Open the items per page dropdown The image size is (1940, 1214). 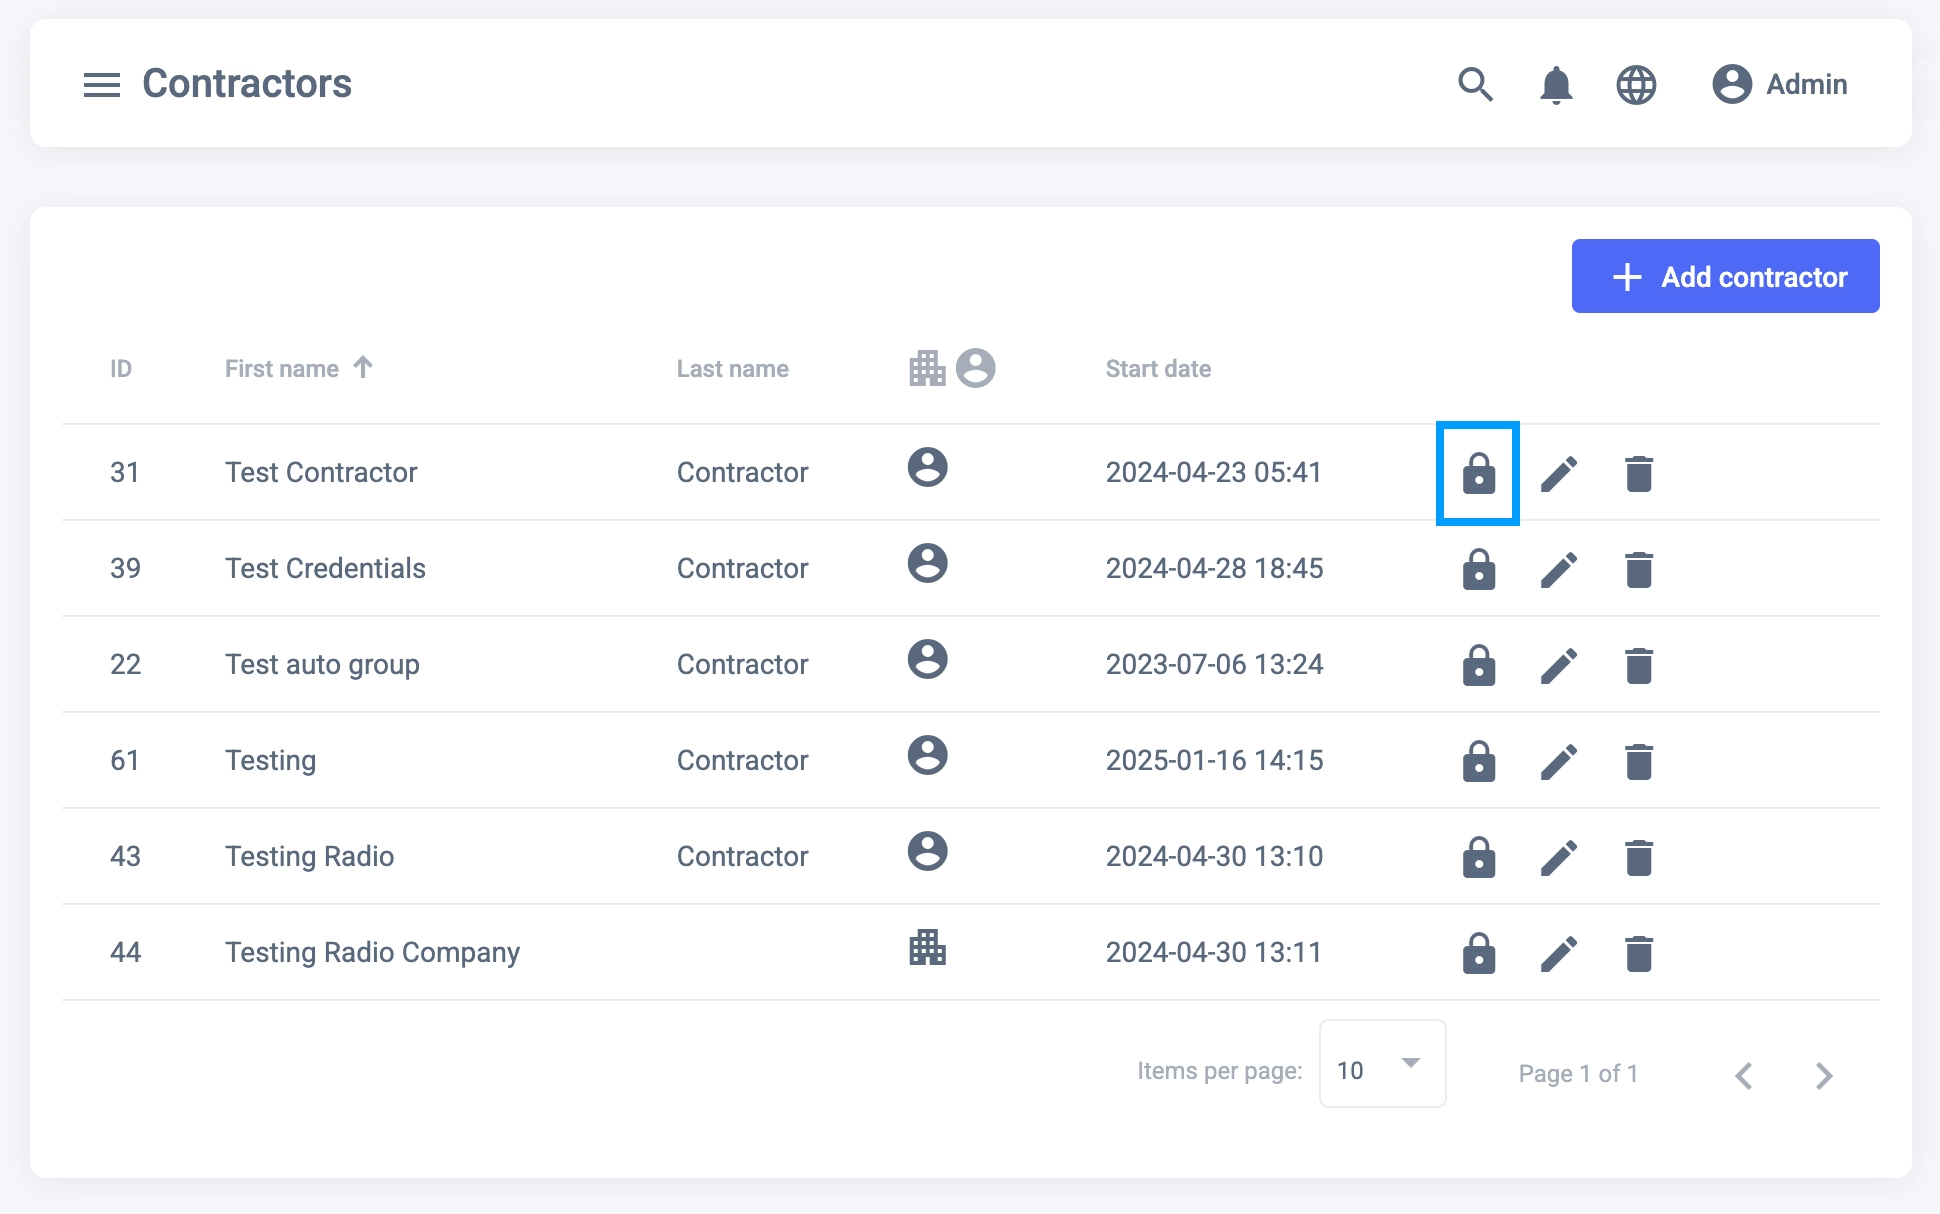(x=1382, y=1064)
